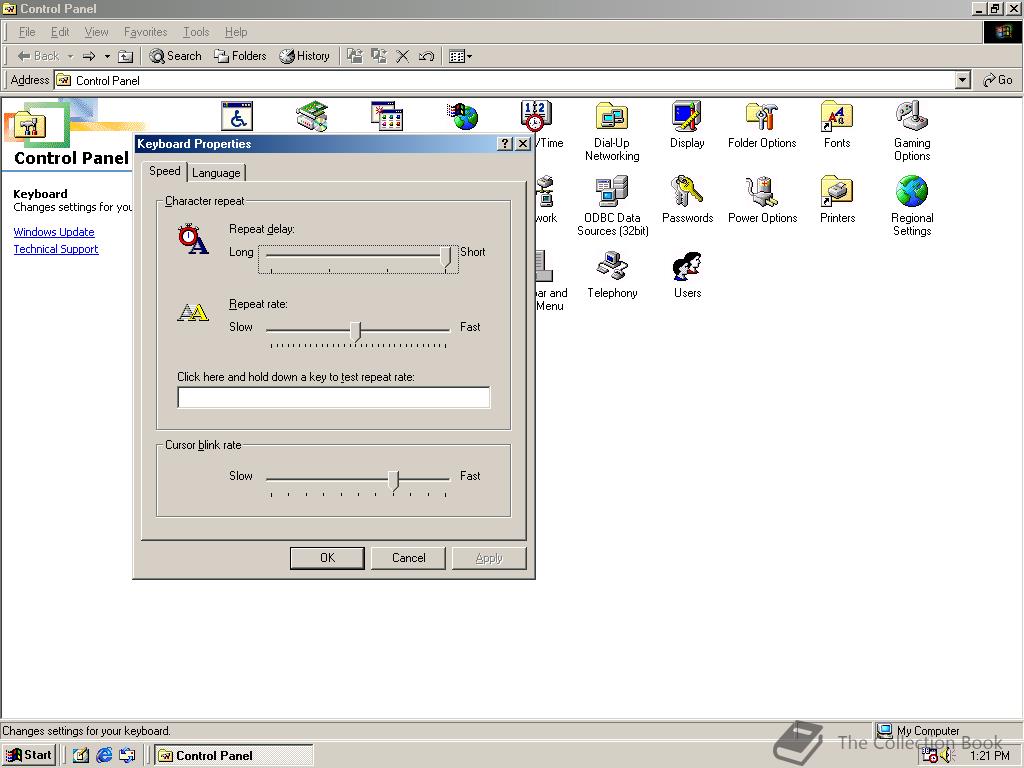
Task: Click the Task Scheduler tray icon
Action: pyautogui.click(x=930, y=756)
